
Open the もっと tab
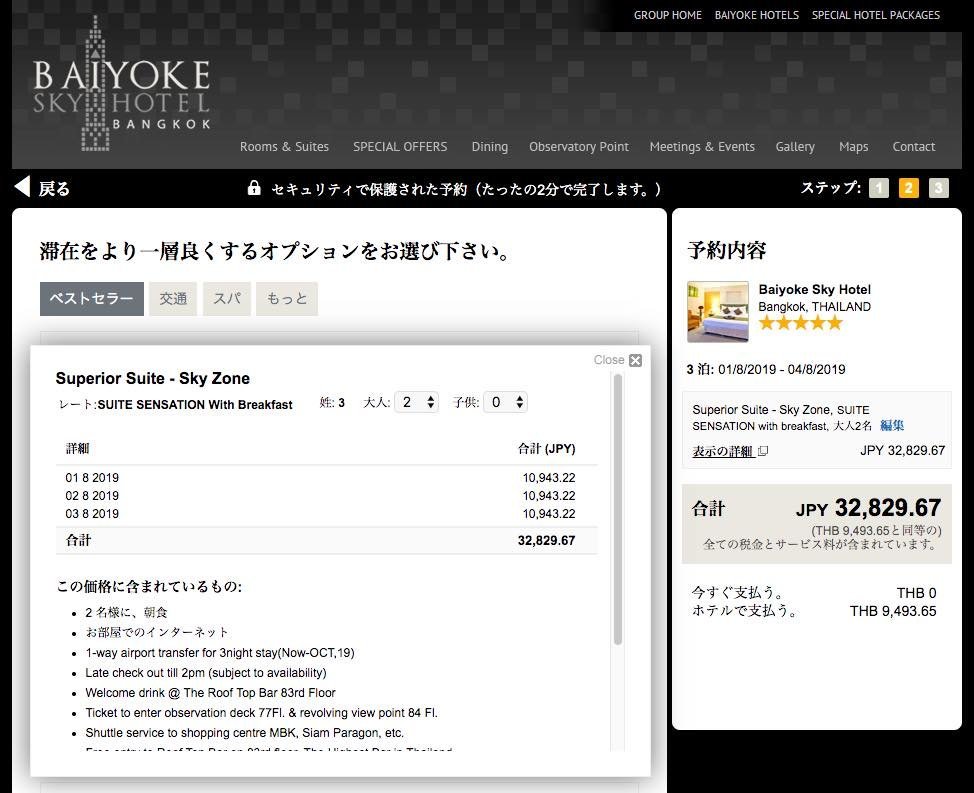click(287, 299)
